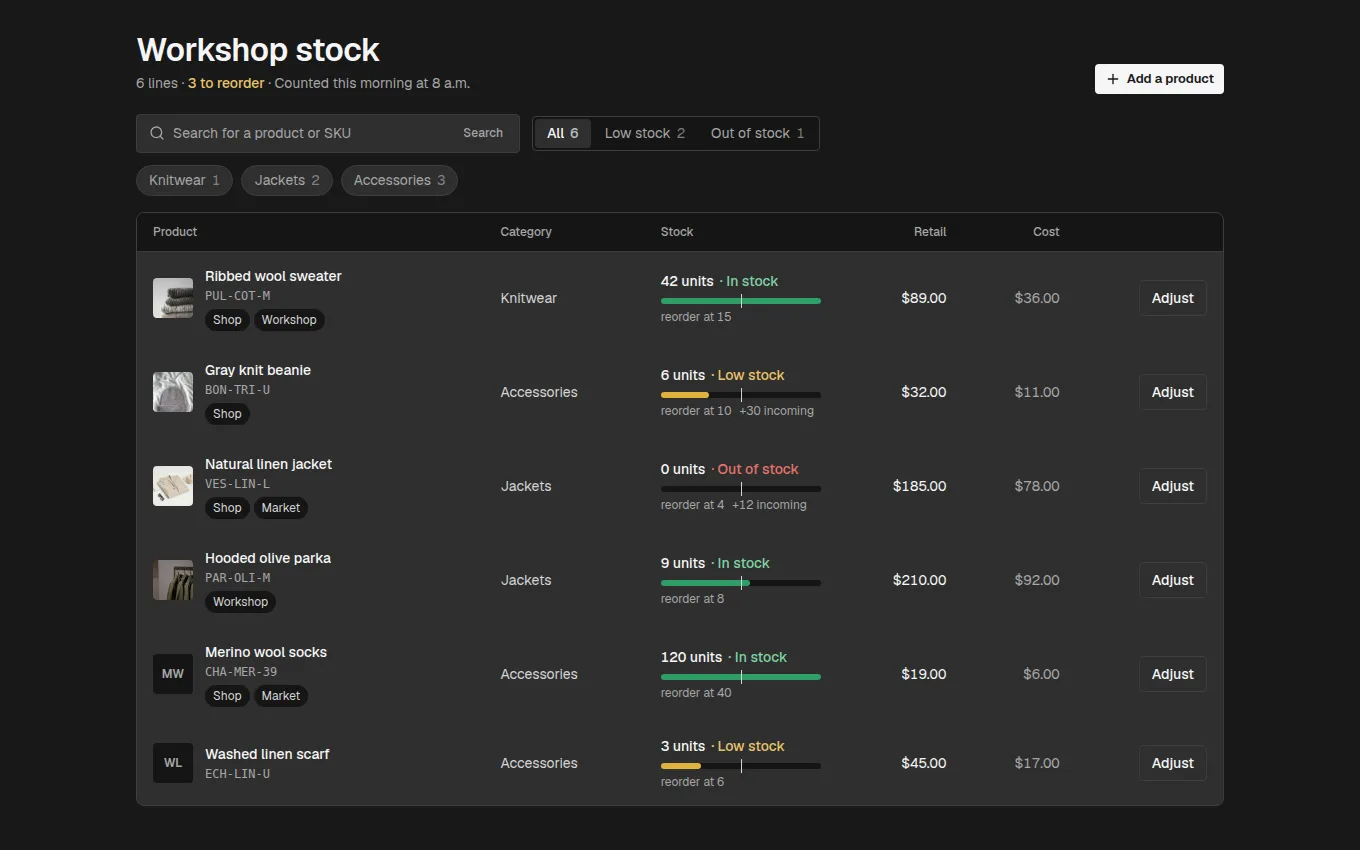Click the Workshop tag under Ribbed wool sweater

(289, 320)
